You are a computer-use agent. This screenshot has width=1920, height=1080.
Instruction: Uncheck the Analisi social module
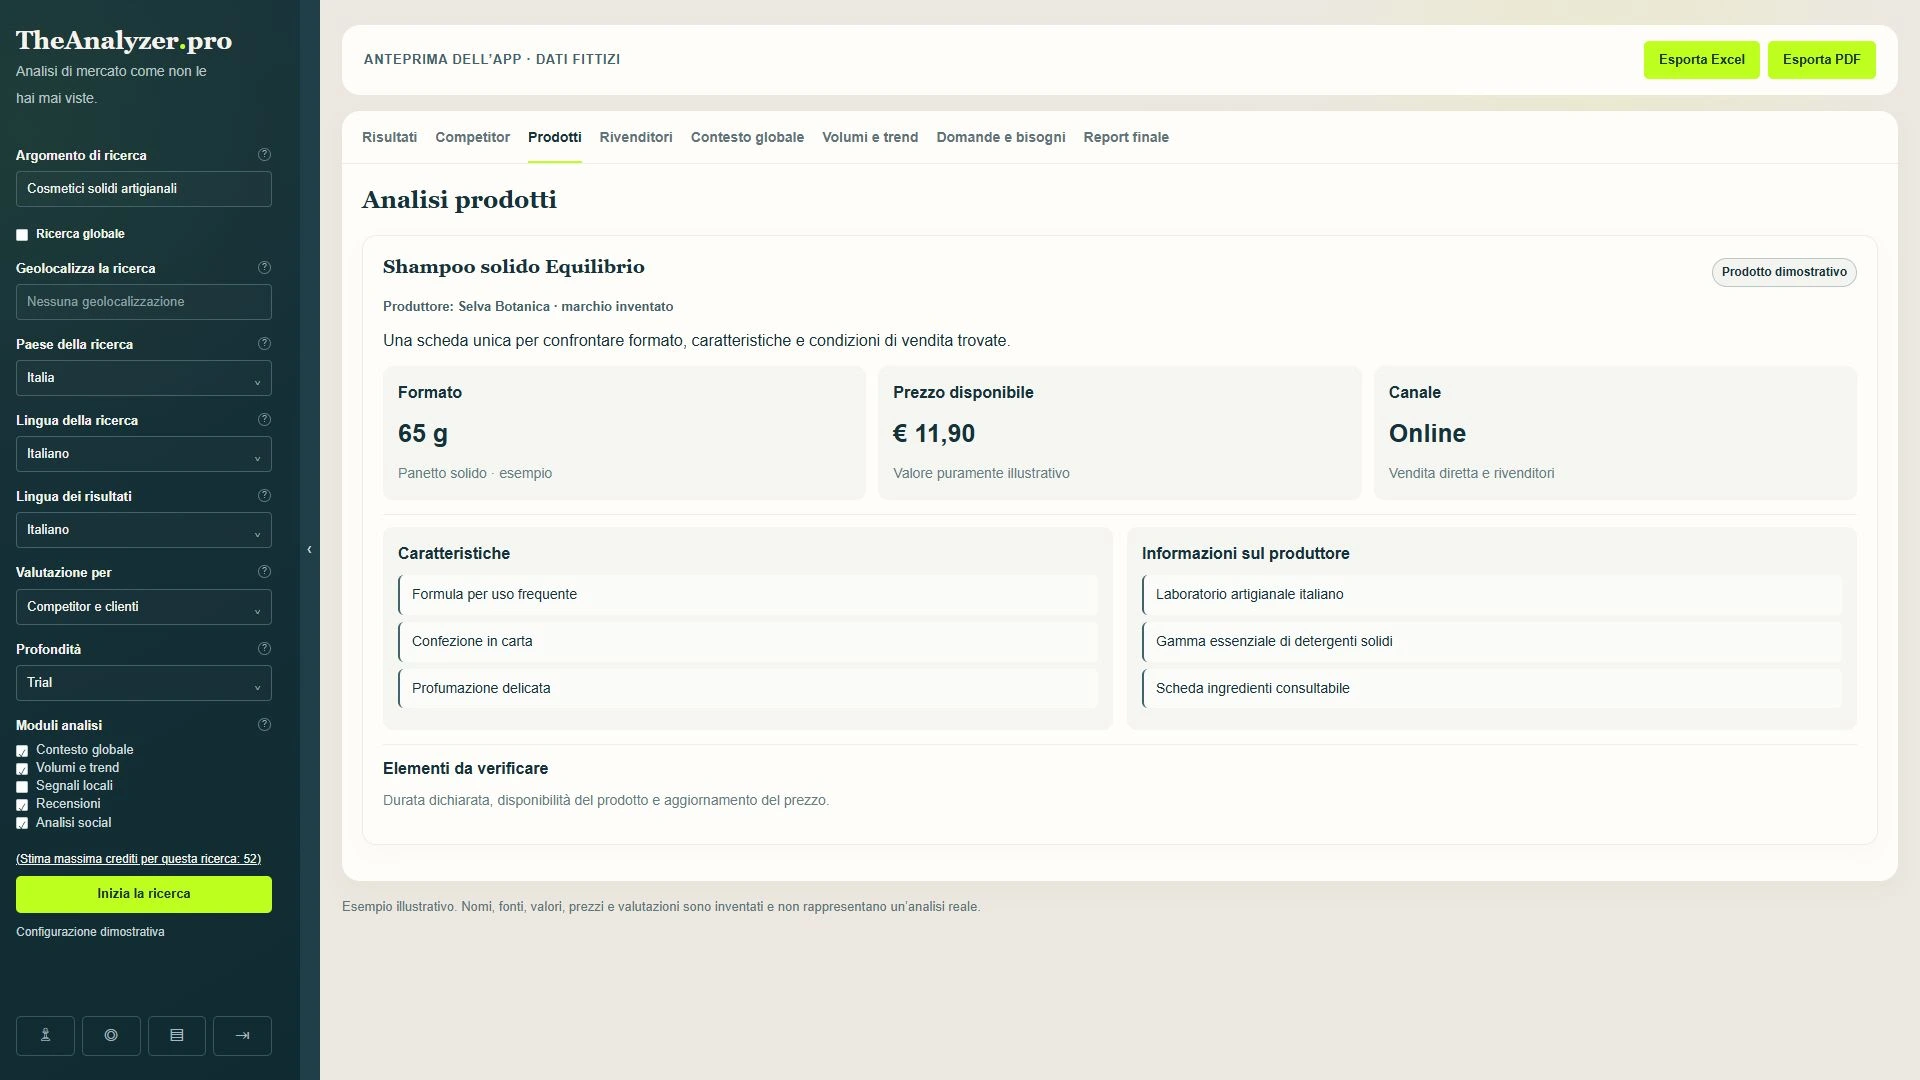coord(22,824)
